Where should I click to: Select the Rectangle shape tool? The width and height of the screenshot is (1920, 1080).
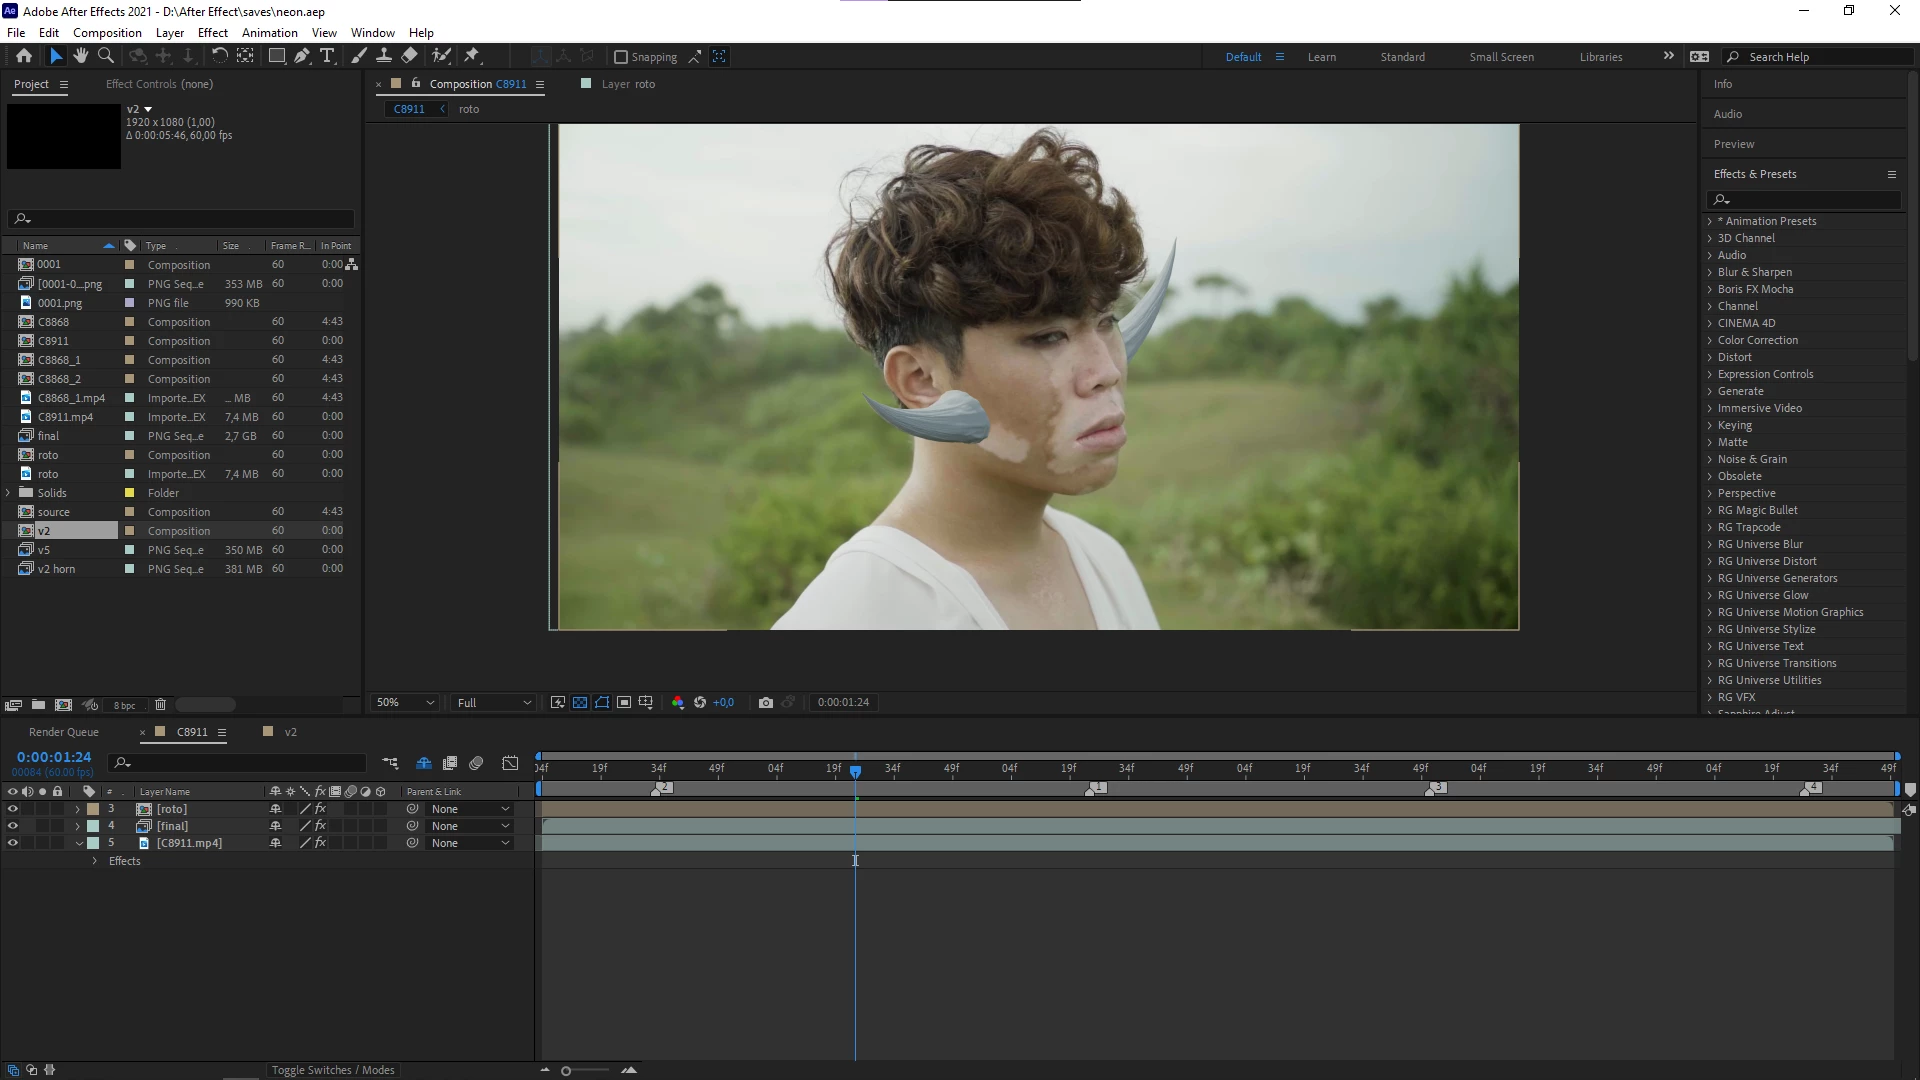click(277, 56)
